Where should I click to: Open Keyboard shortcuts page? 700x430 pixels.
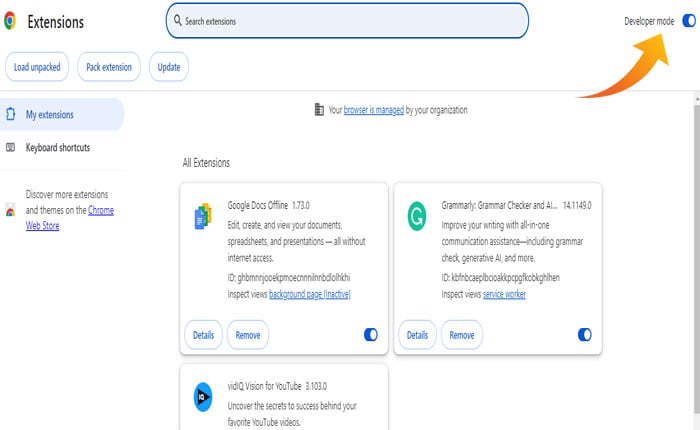click(57, 148)
